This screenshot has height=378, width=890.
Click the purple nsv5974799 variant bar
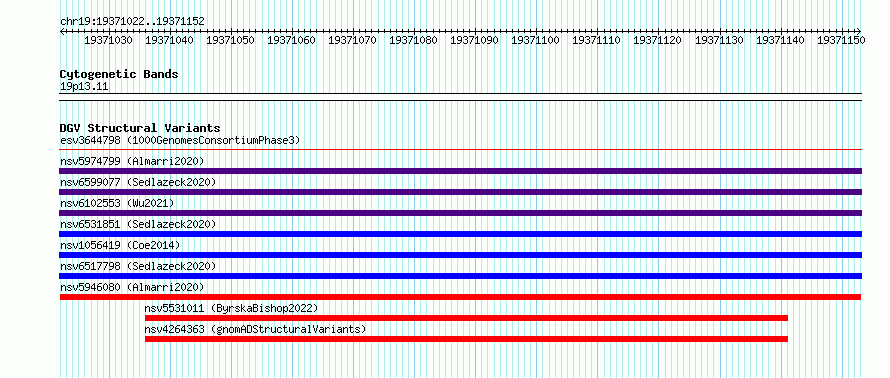(x=461, y=171)
